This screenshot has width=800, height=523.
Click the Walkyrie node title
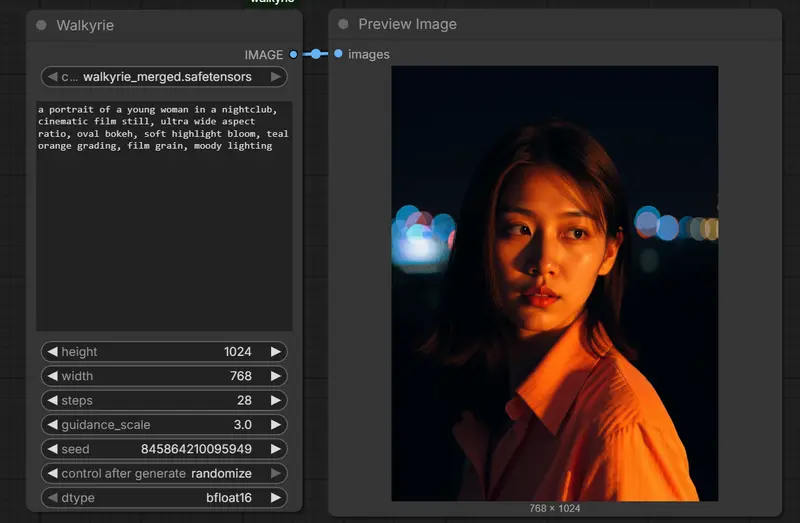(85, 25)
